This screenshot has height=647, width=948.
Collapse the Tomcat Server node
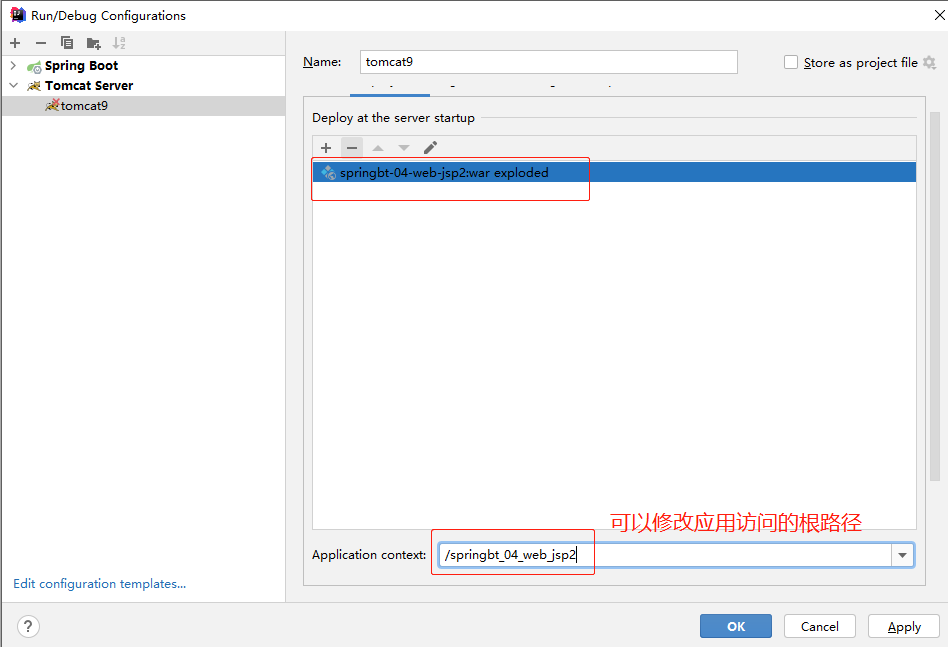pos(13,85)
